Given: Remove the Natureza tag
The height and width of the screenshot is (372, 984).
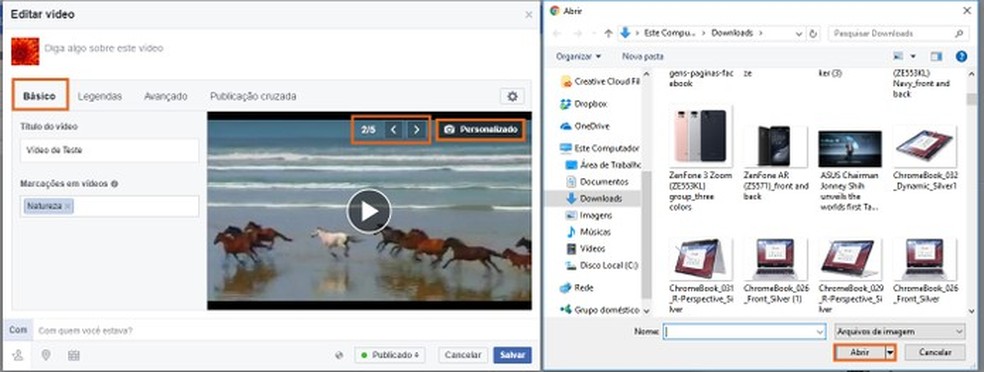Looking at the screenshot, I should pyautogui.click(x=68, y=206).
